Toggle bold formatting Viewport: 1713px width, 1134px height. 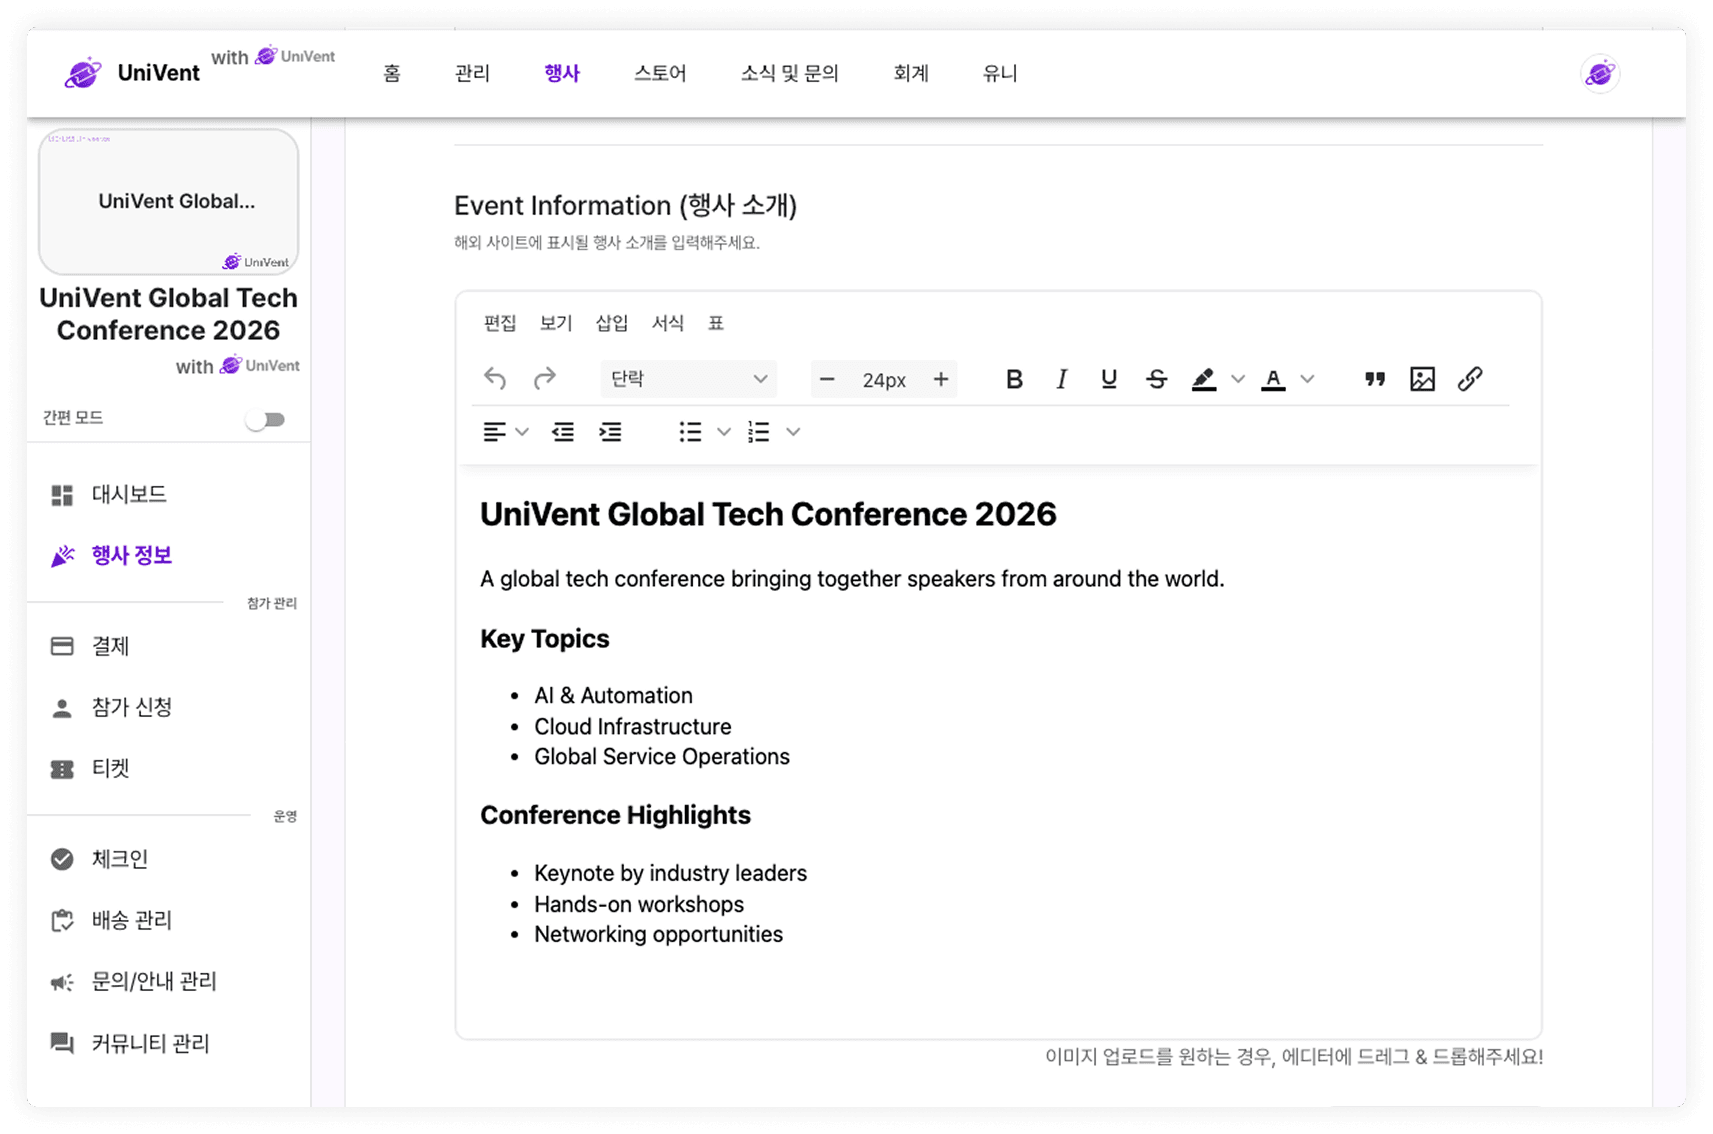coord(1014,379)
